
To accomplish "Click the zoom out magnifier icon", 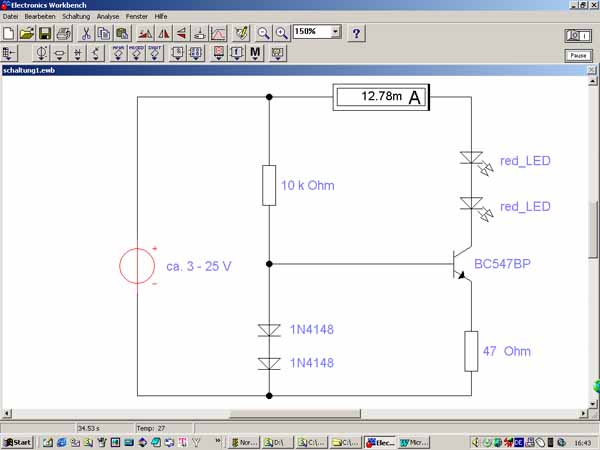I will pos(263,33).
